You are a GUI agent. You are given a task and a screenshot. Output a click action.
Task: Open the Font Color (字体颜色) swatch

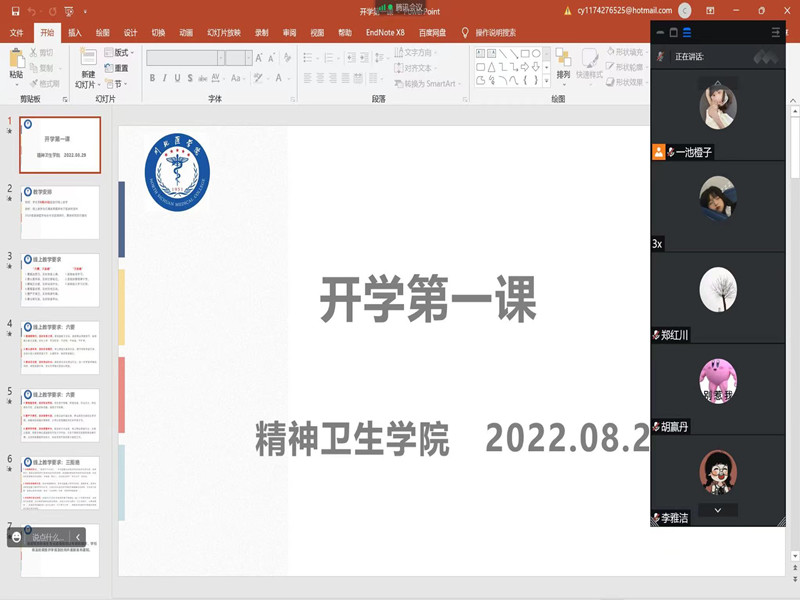(x=278, y=77)
